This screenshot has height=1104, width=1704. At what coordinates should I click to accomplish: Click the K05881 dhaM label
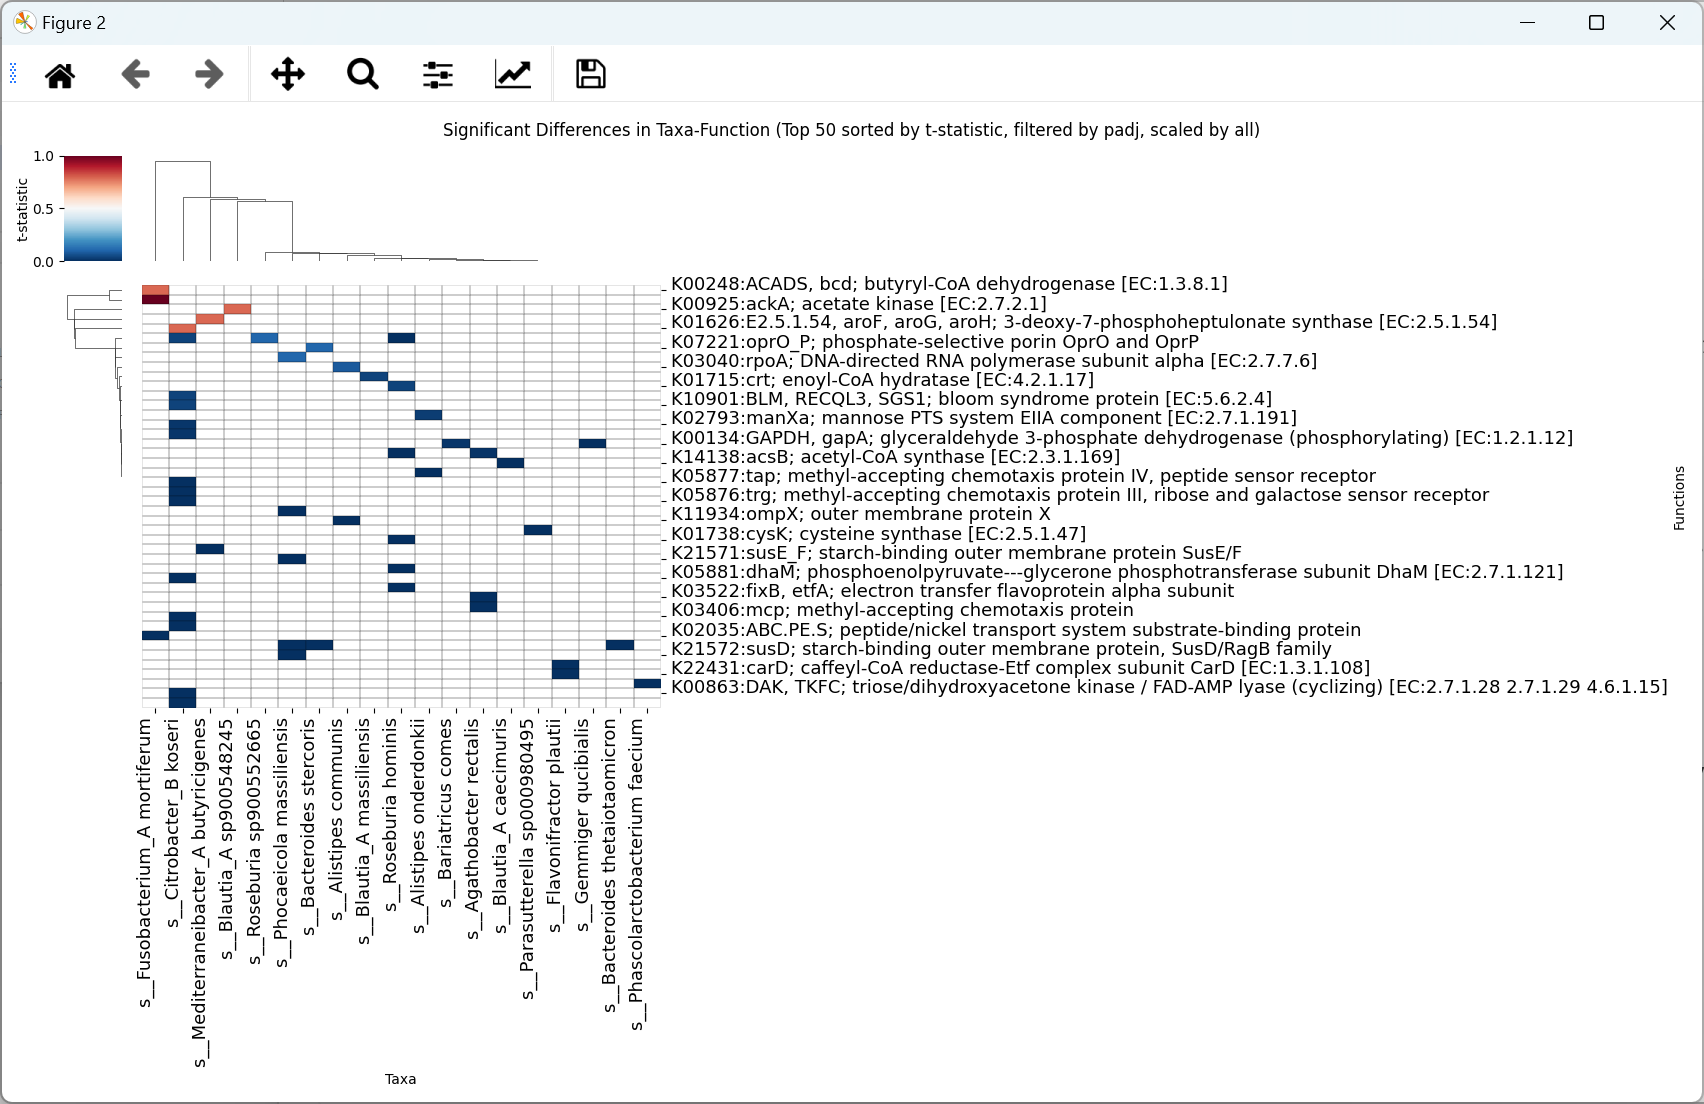pyautogui.click(x=1117, y=572)
